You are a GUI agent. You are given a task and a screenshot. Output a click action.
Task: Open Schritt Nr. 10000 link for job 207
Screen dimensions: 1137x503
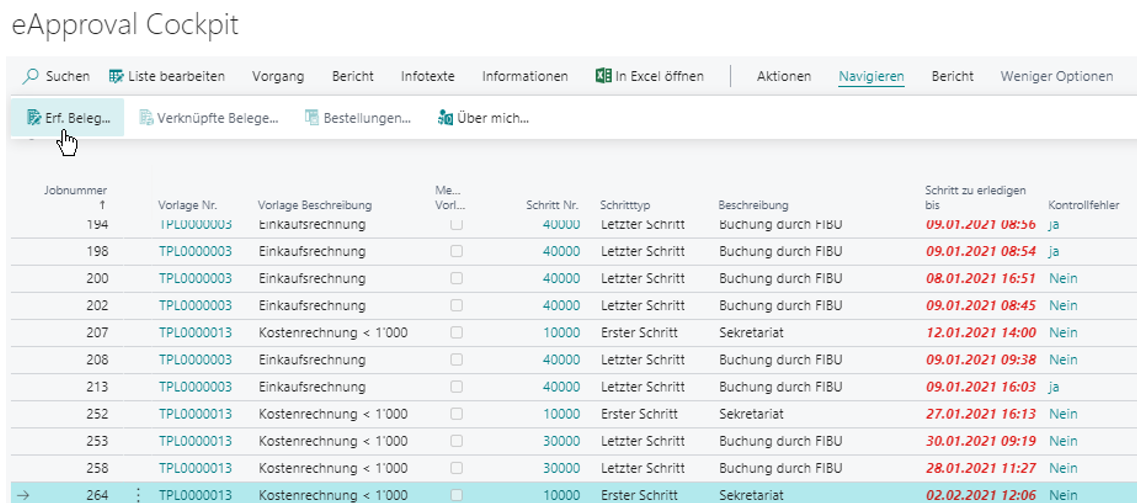click(x=561, y=332)
